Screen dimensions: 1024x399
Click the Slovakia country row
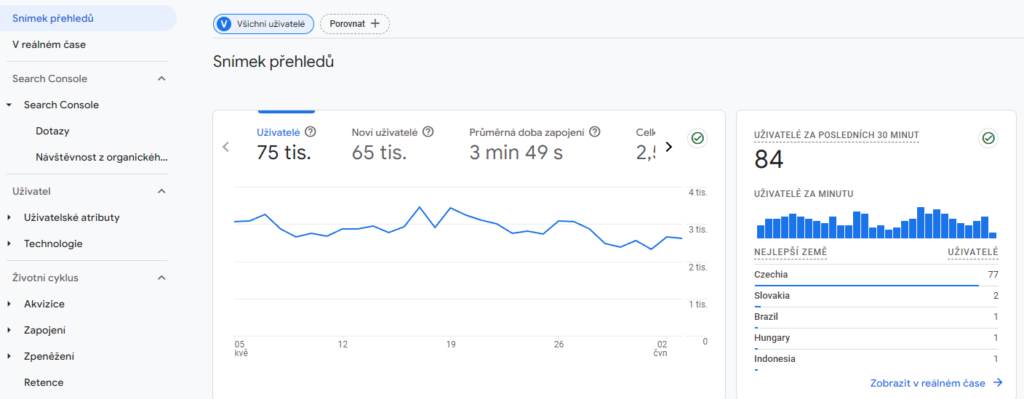point(876,296)
